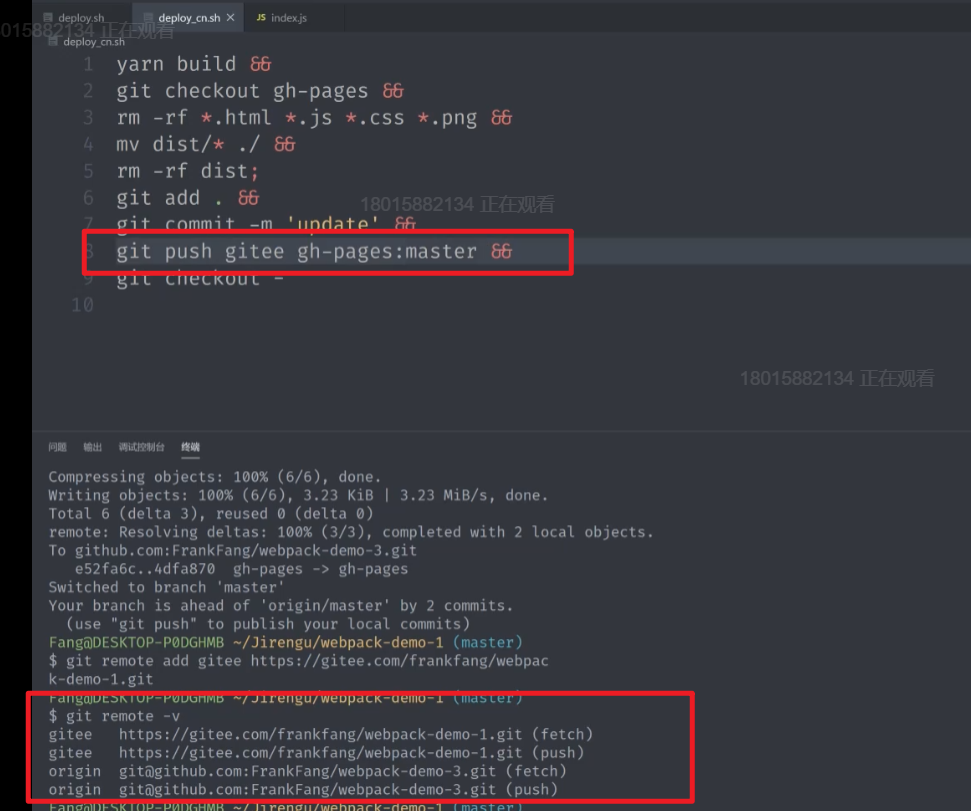971x811 pixels.
Task: Click the origin (fetch) remote line
Action: click(x=308, y=771)
